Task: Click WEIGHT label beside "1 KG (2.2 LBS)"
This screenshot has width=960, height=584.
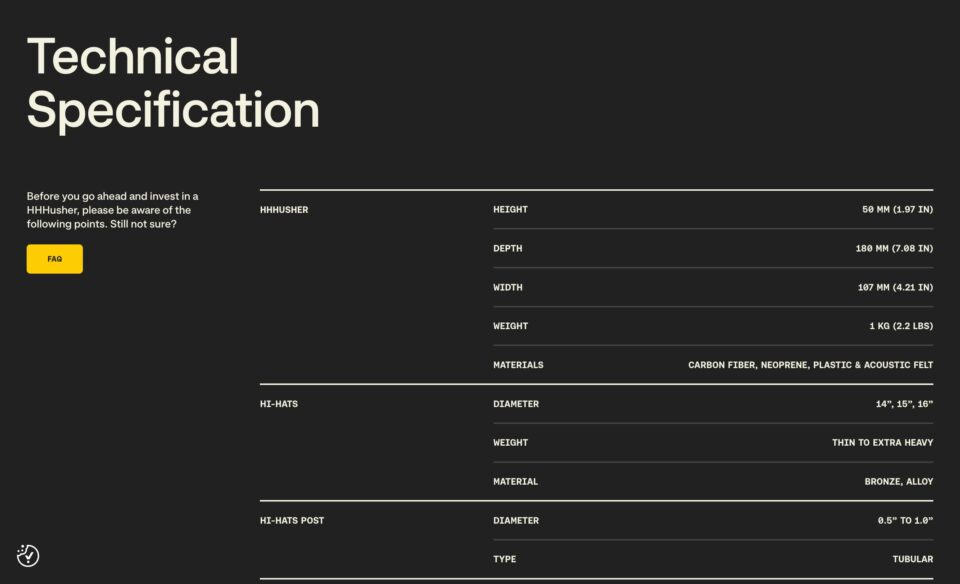Action: point(510,326)
